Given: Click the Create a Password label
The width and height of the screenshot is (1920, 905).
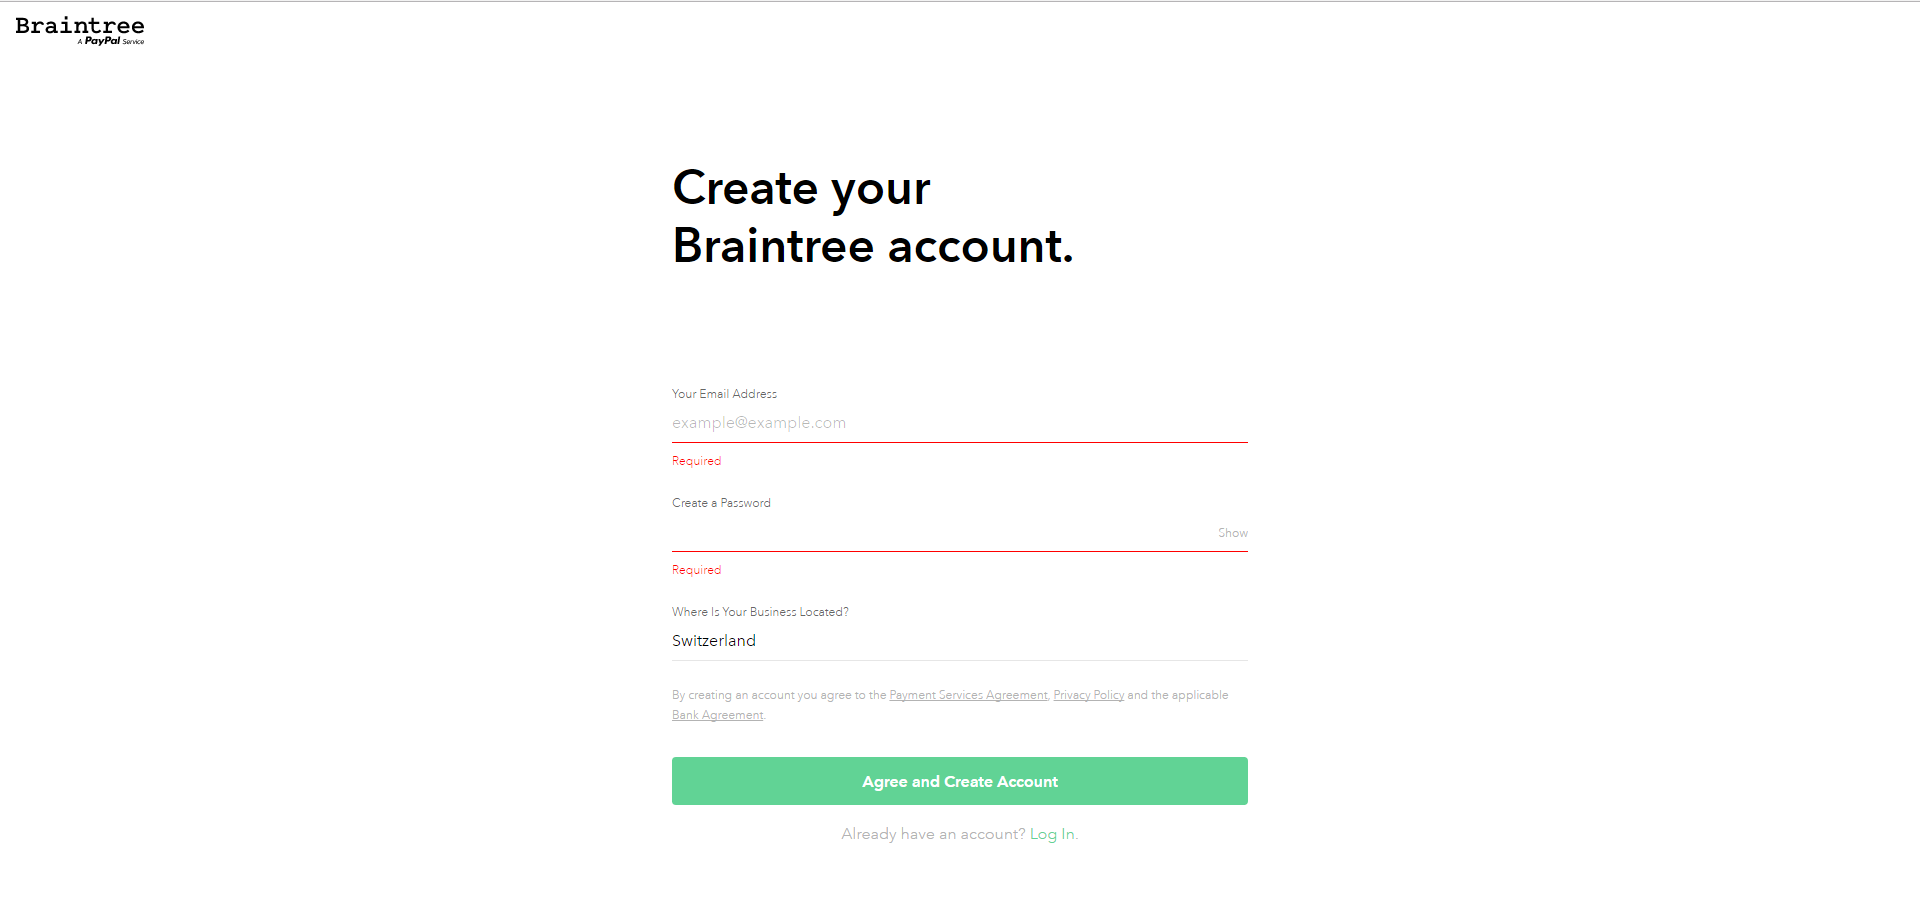Looking at the screenshot, I should [x=721, y=502].
